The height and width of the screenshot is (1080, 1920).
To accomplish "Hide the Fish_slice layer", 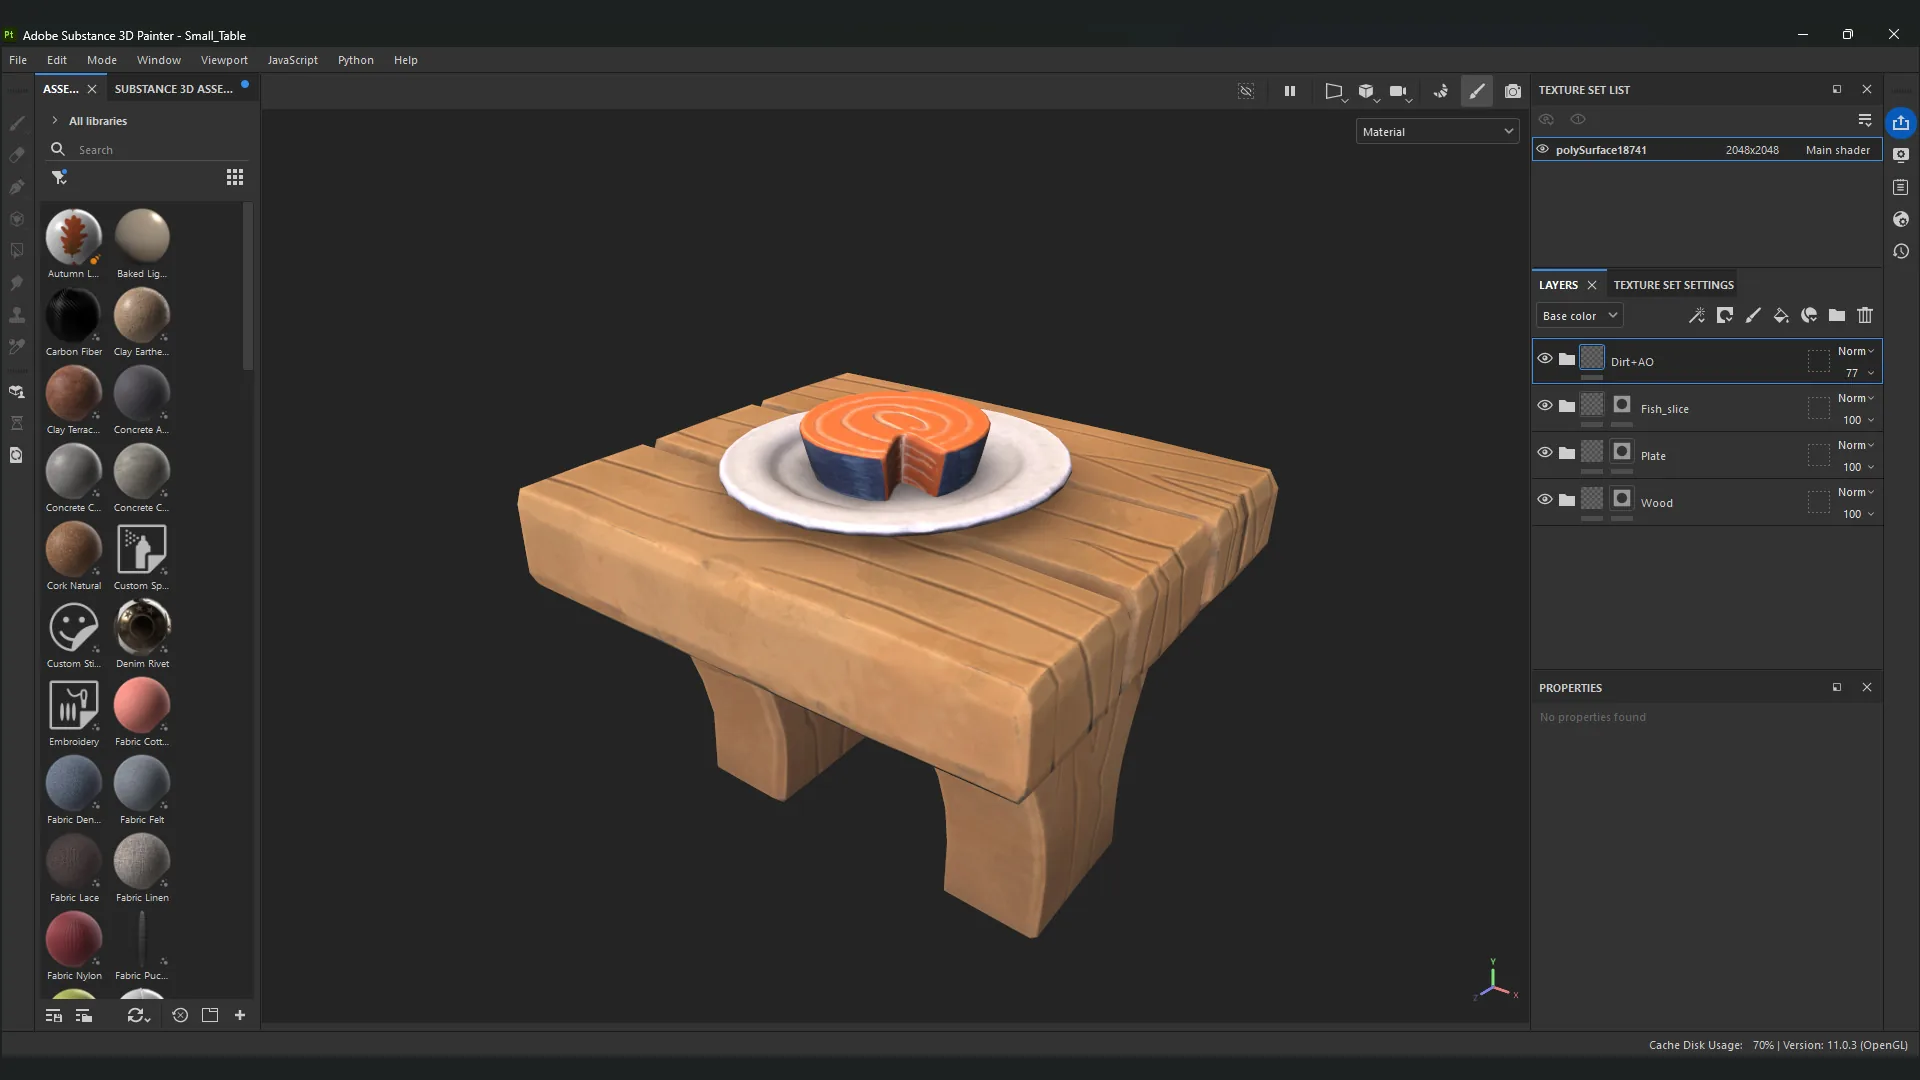I will click(x=1545, y=406).
